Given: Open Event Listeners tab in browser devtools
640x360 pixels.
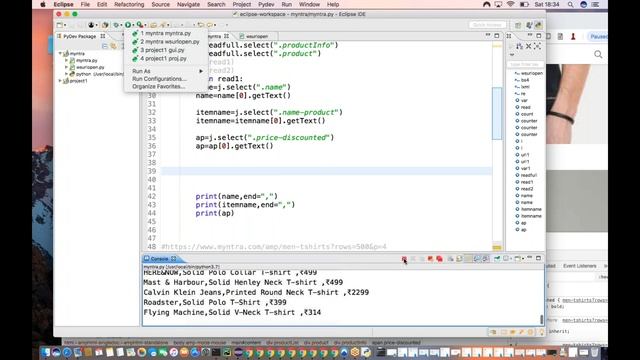Looking at the screenshot, I should pos(580,266).
